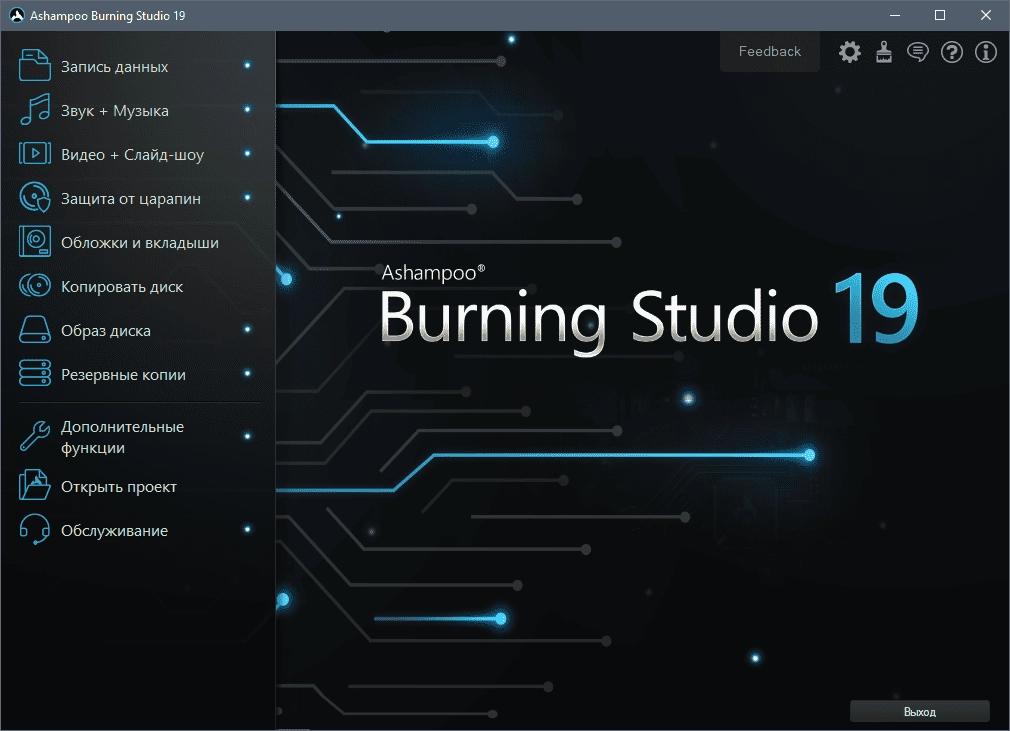
Task: Click the music note icon for Звук + Музыка
Action: coord(35,109)
